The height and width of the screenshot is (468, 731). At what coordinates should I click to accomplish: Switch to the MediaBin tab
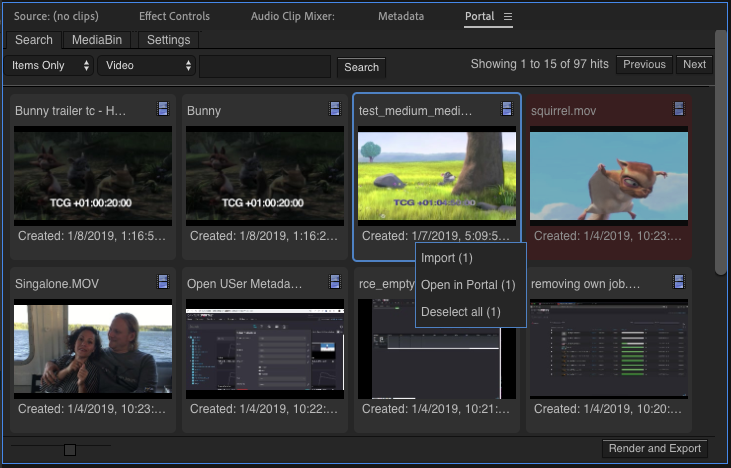(97, 40)
